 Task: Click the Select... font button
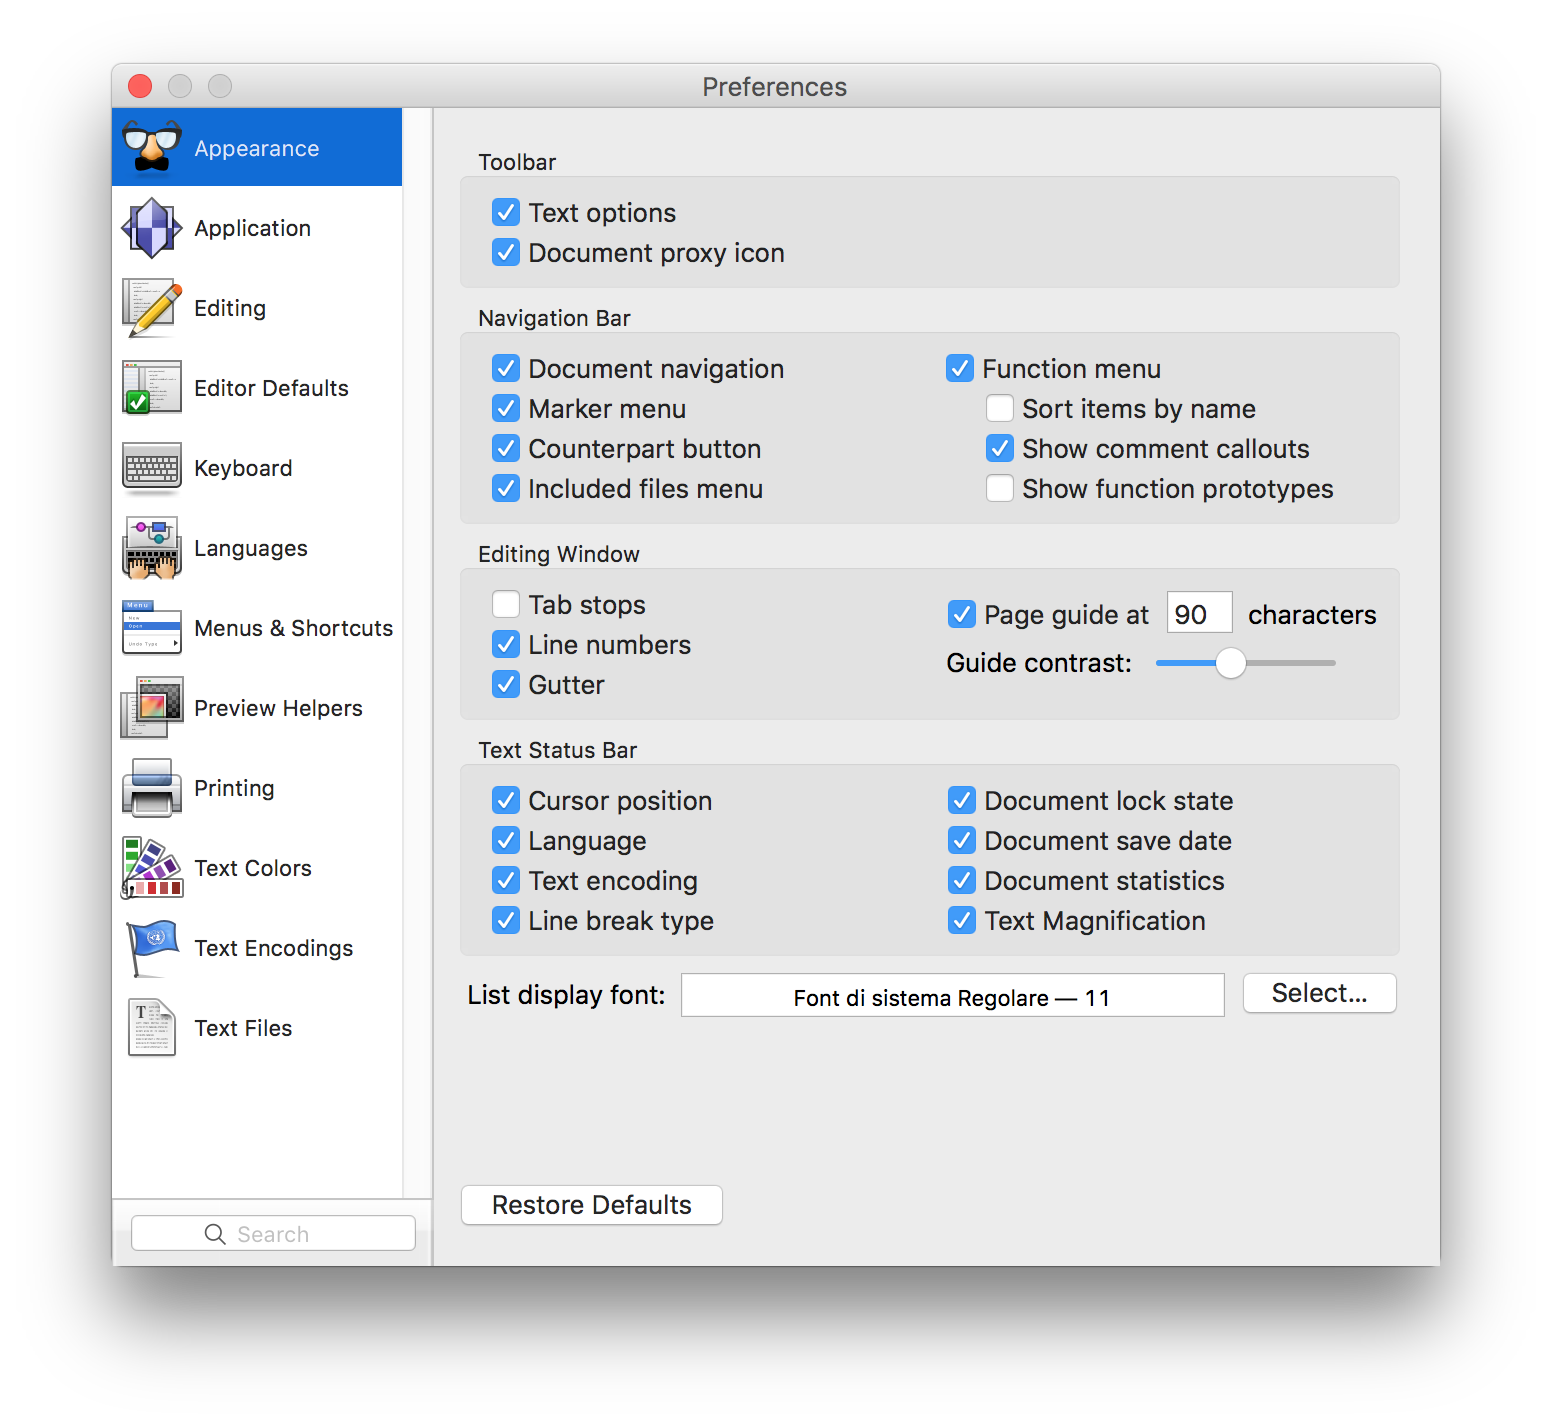pos(1320,993)
